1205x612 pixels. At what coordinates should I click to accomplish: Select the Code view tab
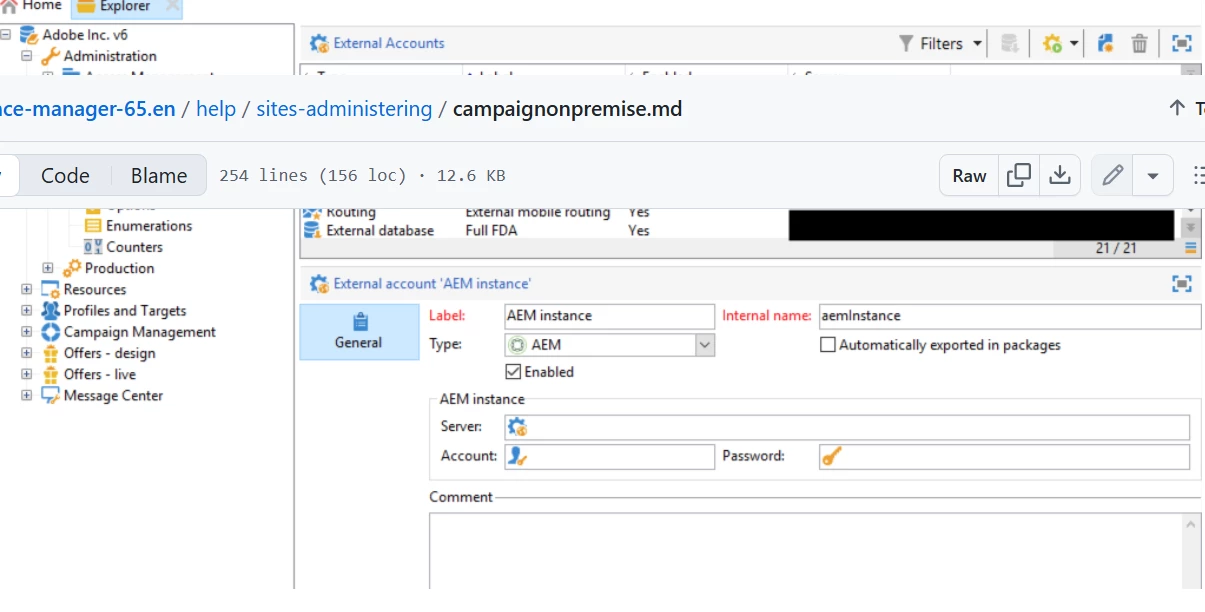pos(65,175)
